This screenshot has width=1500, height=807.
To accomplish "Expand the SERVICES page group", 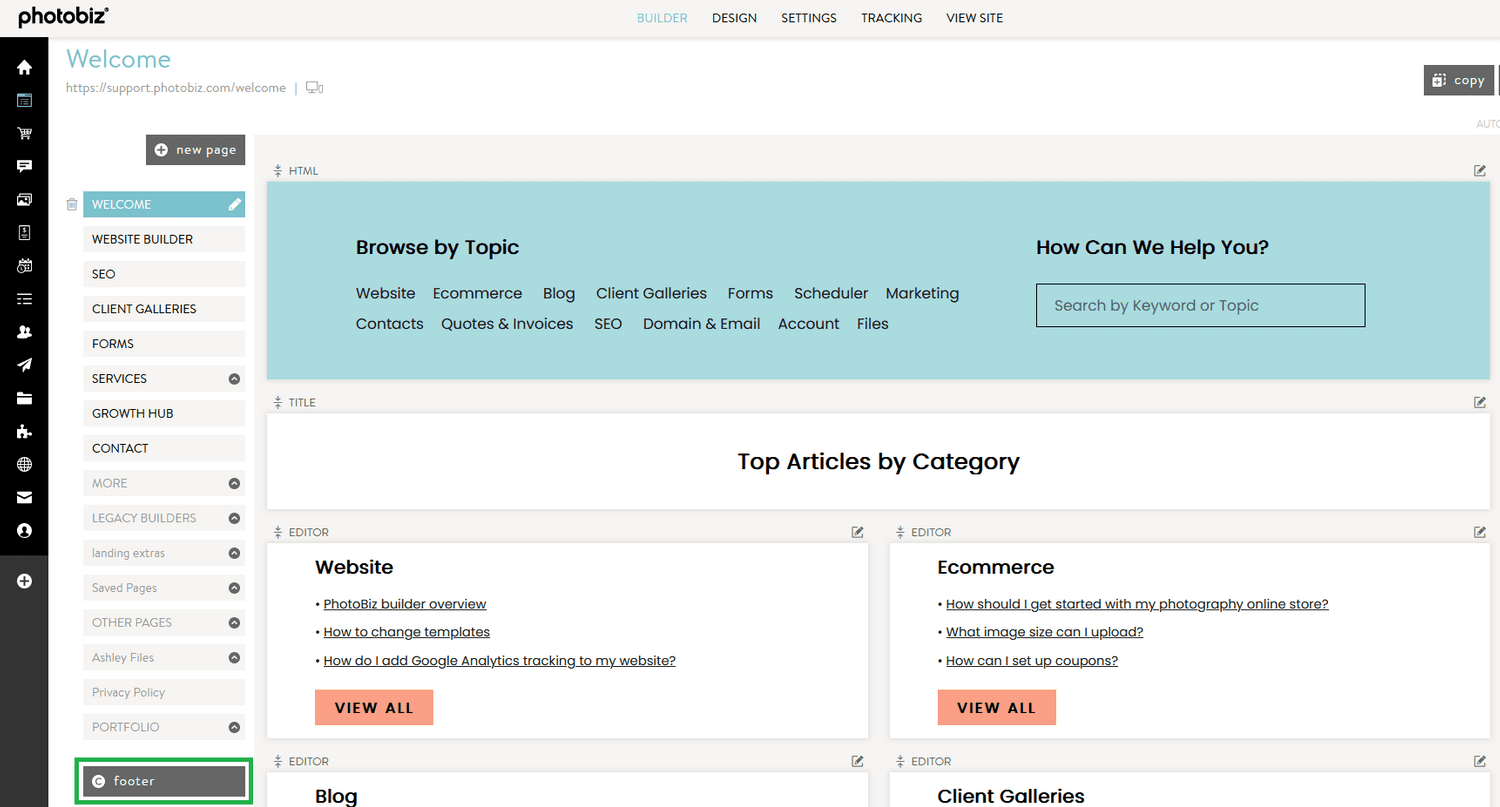I will (232, 378).
